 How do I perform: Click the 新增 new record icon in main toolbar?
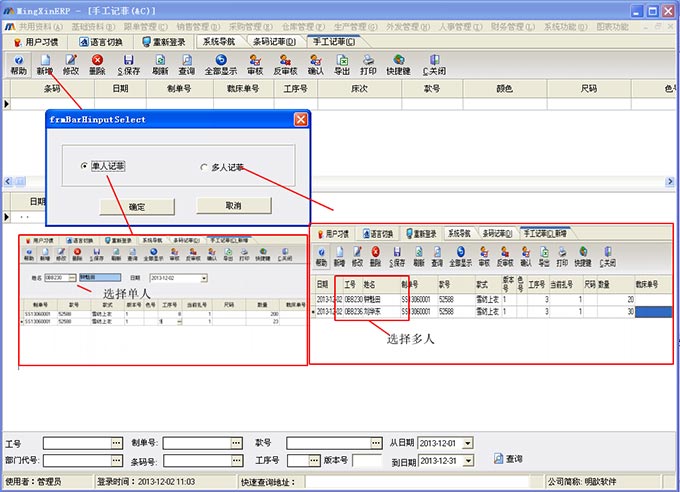[x=45, y=65]
